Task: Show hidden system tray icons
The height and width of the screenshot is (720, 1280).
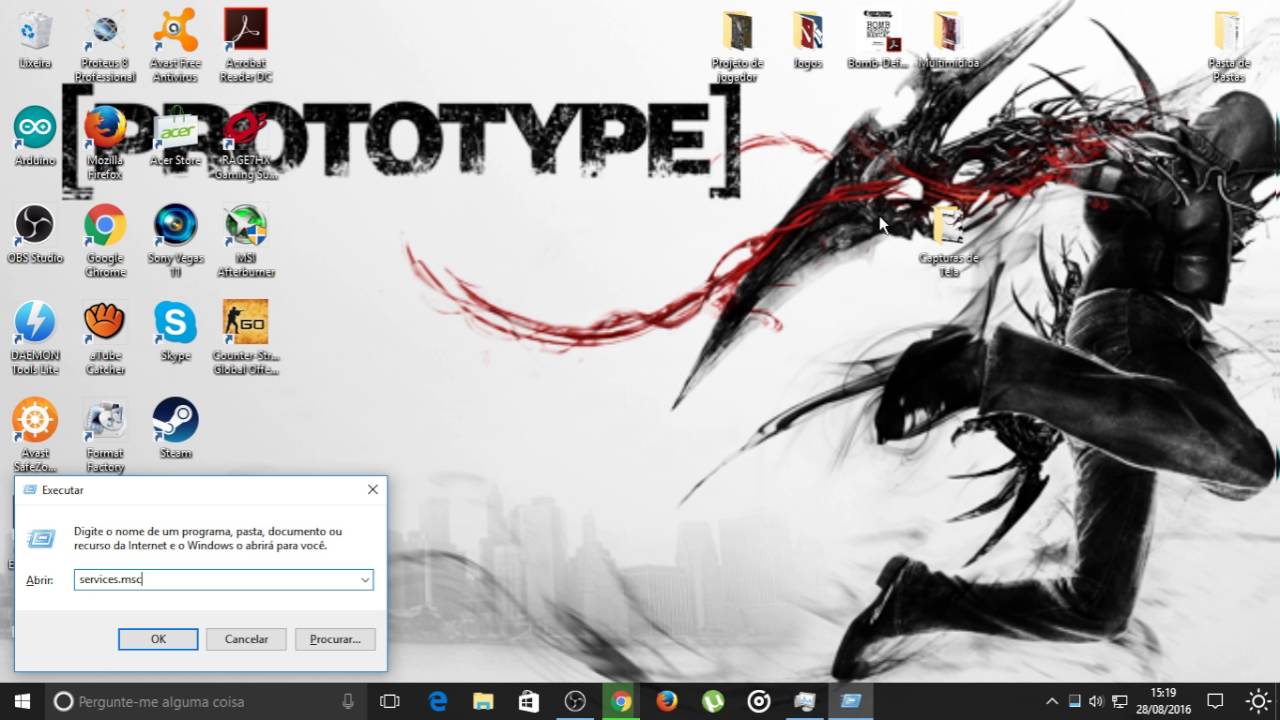Action: [x=1052, y=701]
